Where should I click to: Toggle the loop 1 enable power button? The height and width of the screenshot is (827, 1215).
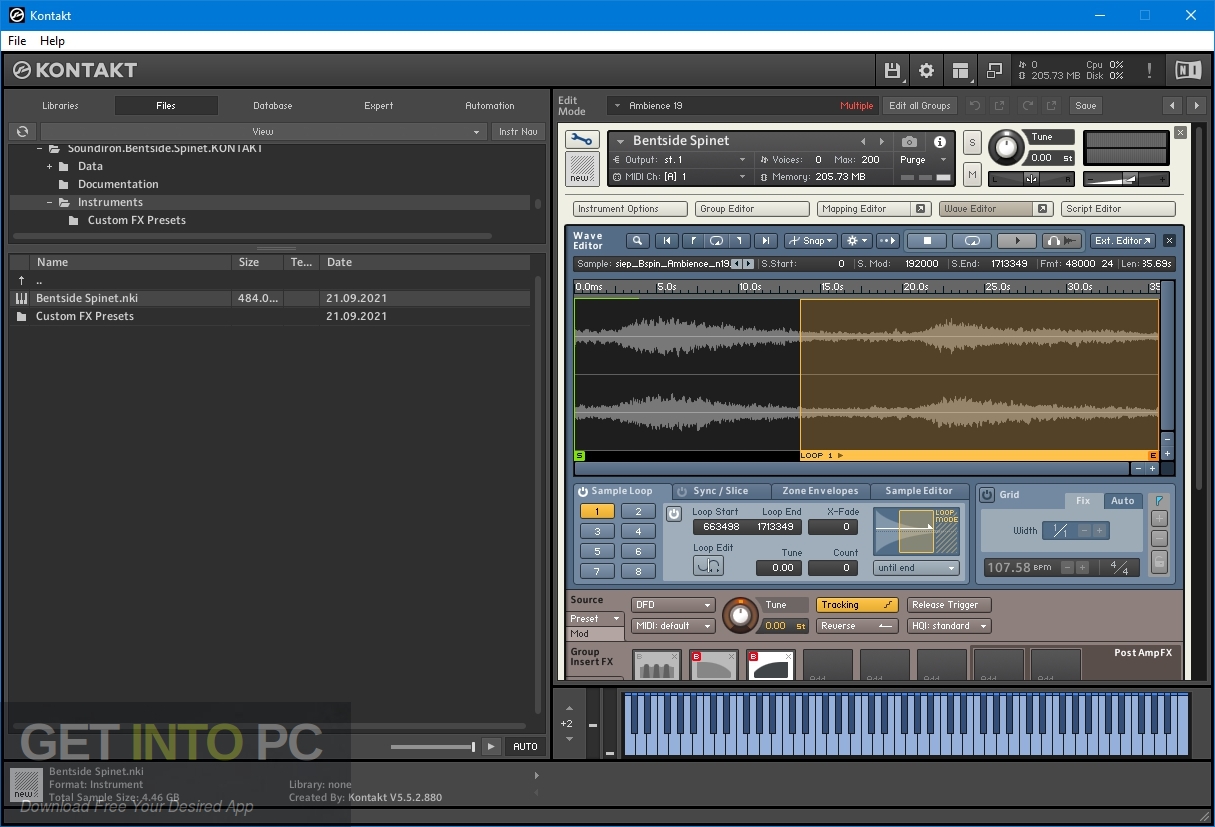[x=674, y=513]
